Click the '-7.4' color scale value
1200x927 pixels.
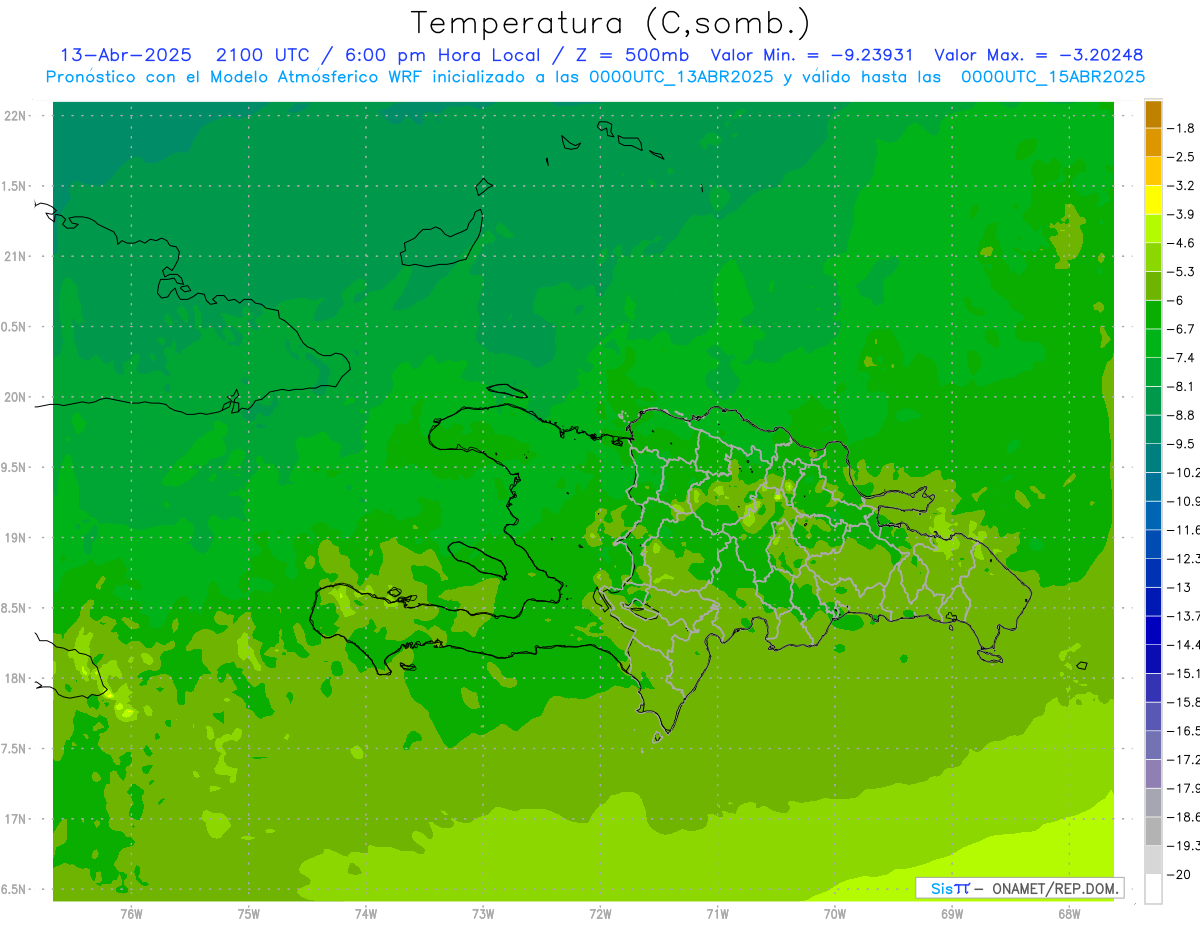tap(1182, 358)
